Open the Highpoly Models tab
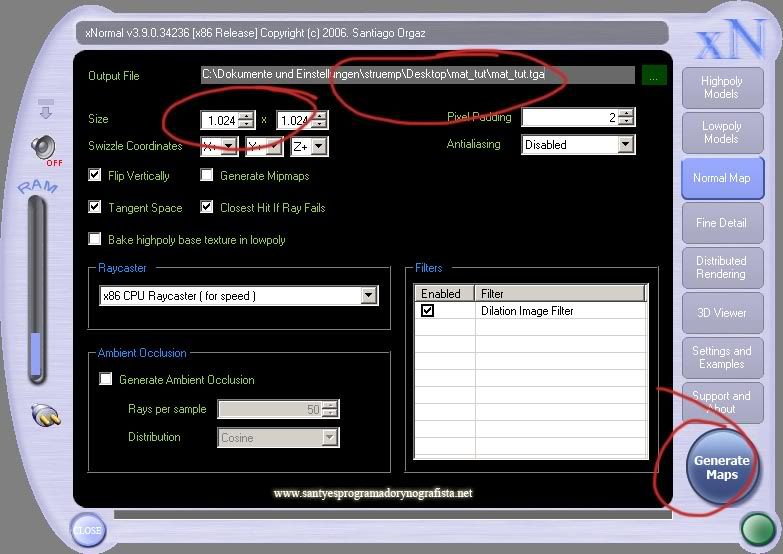 point(722,87)
